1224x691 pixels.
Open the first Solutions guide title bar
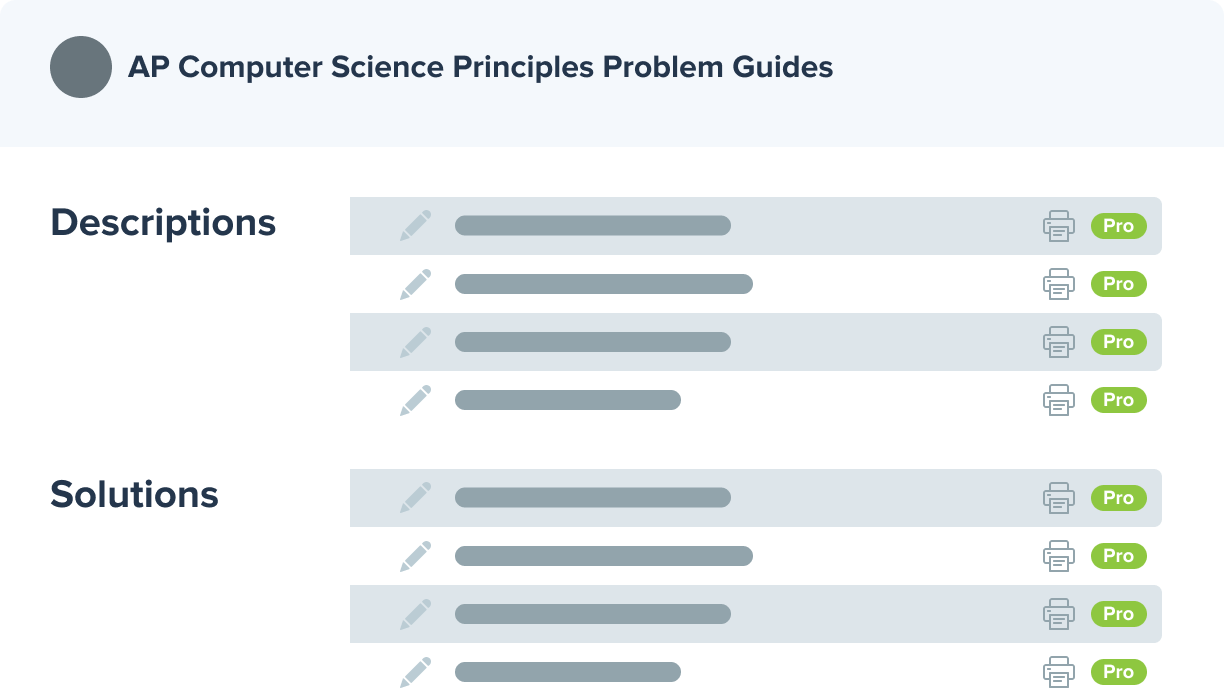593,498
